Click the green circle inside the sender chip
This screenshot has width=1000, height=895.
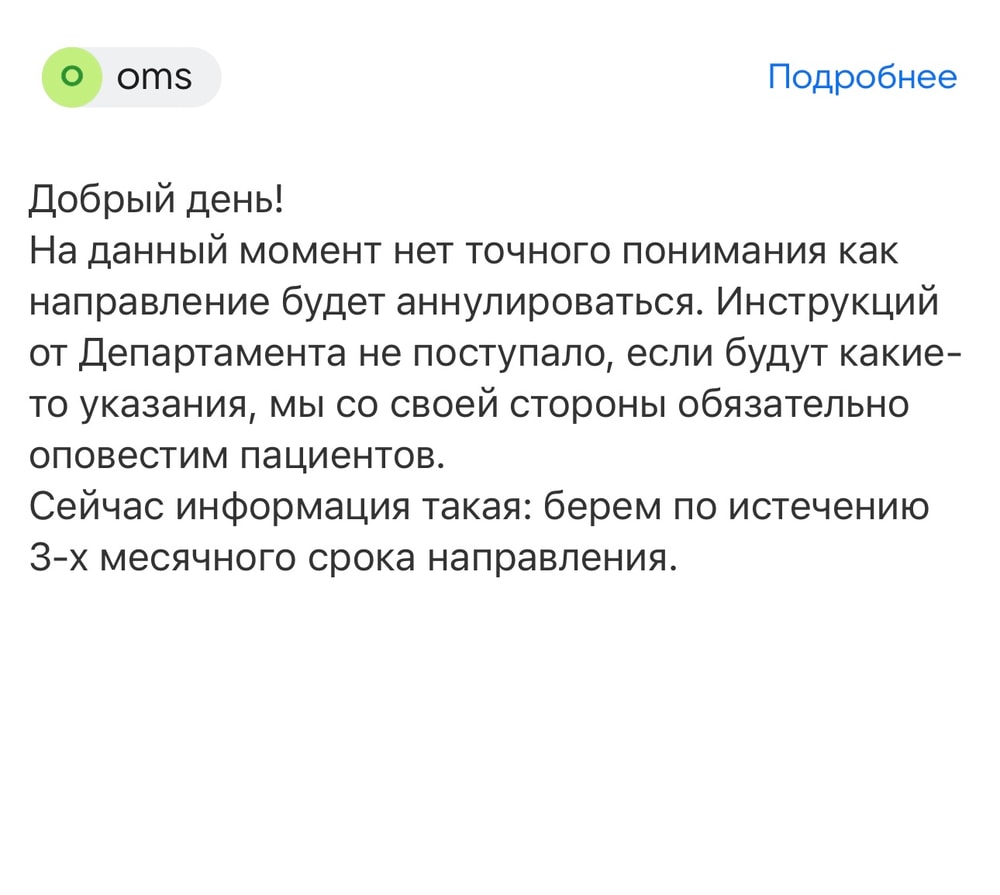click(73, 77)
